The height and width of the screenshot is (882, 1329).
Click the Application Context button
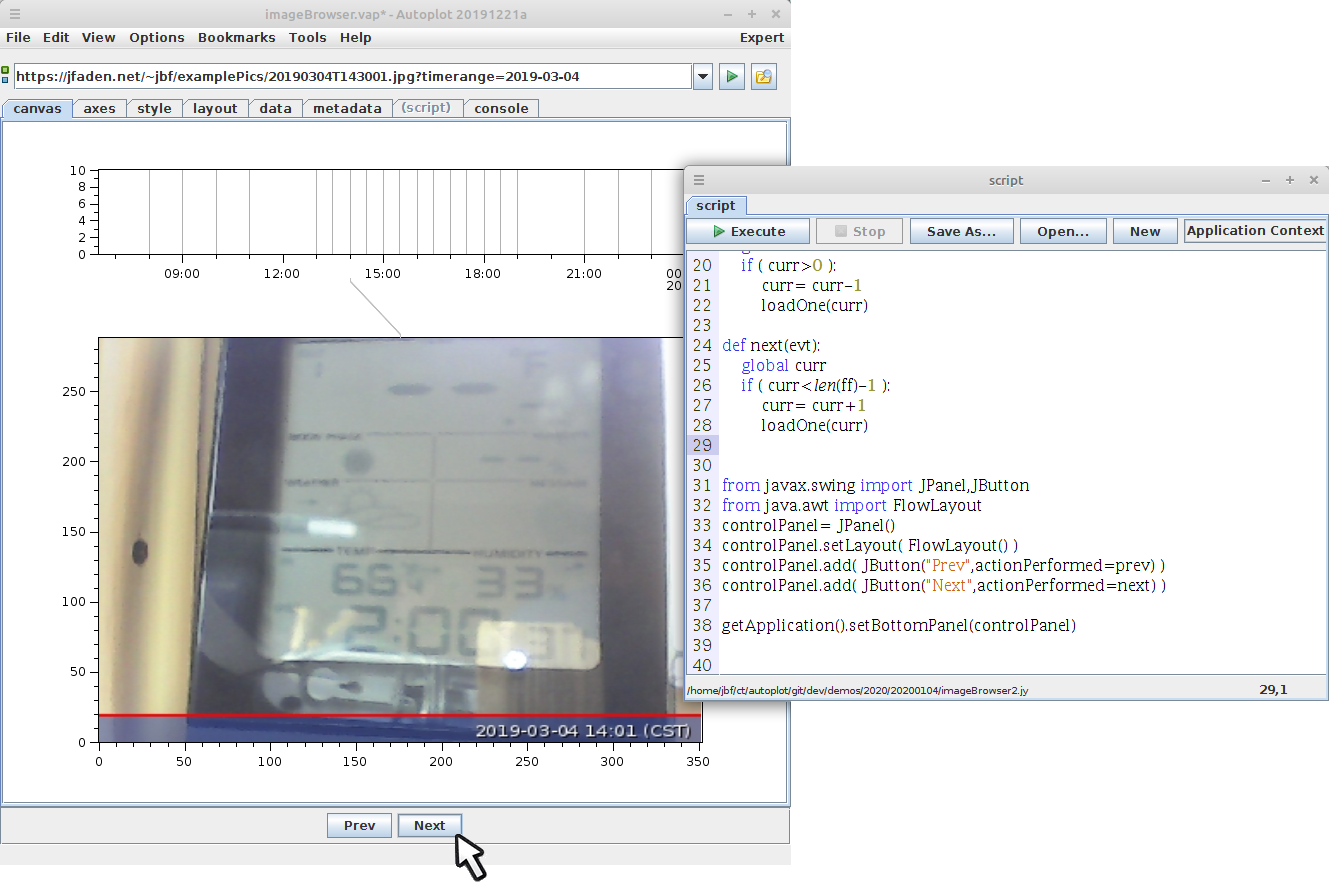click(1255, 231)
